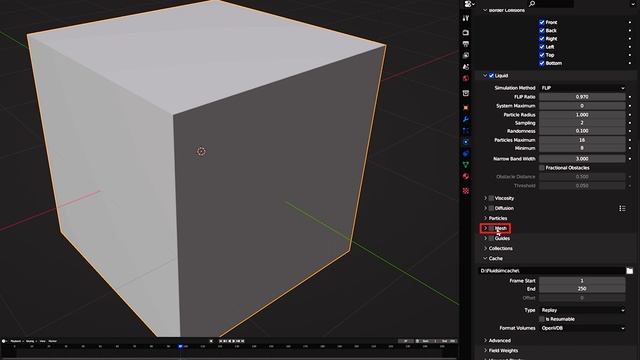Open the Diffusion presets list icon
The height and width of the screenshot is (360, 640).
[622, 208]
